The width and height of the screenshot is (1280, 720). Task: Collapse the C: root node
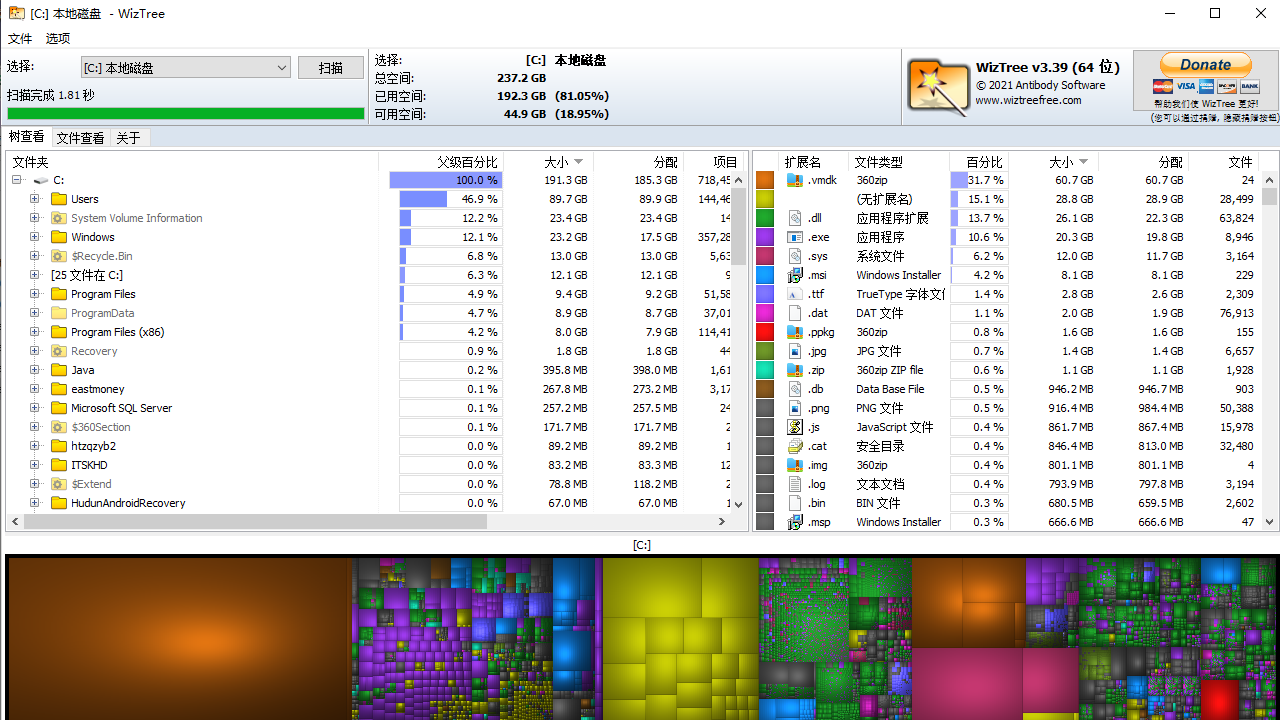coord(15,180)
